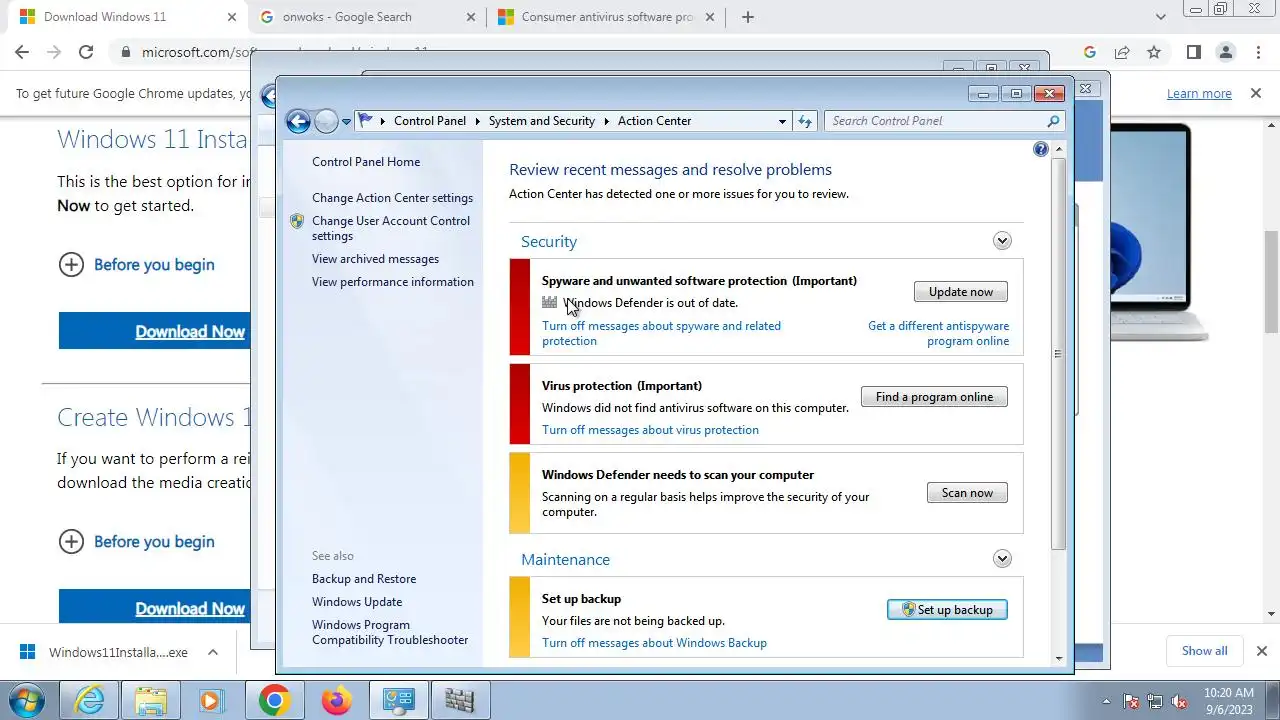Viewport: 1280px width, 720px height.
Task: Open Chrome side panel icon
Action: 1193,52
